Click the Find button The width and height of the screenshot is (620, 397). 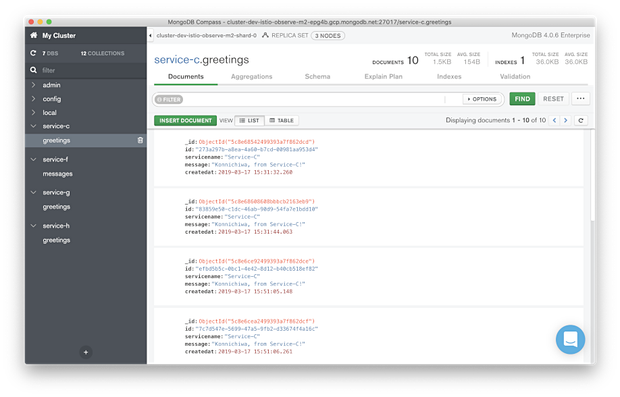click(x=522, y=98)
